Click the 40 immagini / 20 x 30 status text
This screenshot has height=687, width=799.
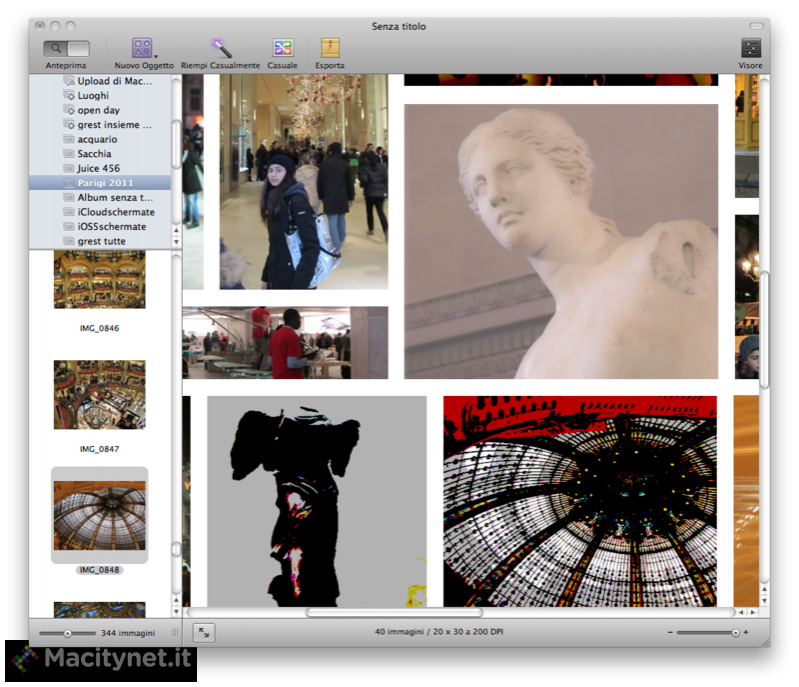click(439, 632)
